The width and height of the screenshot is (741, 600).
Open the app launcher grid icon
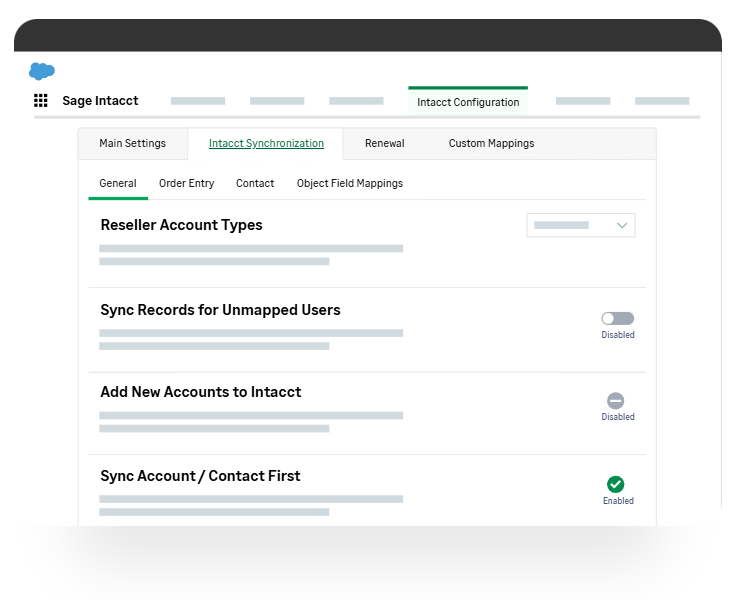point(41,100)
